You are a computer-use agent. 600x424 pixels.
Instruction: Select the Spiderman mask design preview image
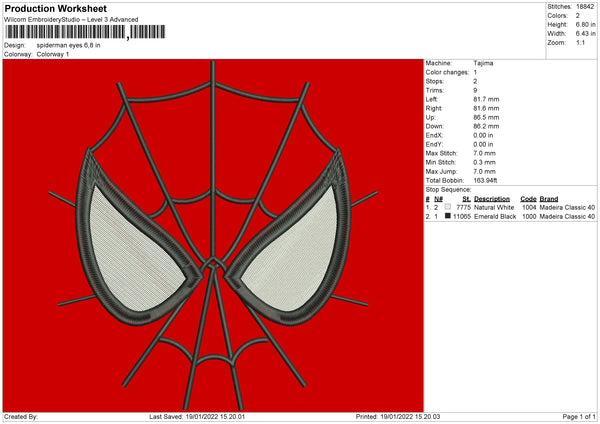point(213,236)
